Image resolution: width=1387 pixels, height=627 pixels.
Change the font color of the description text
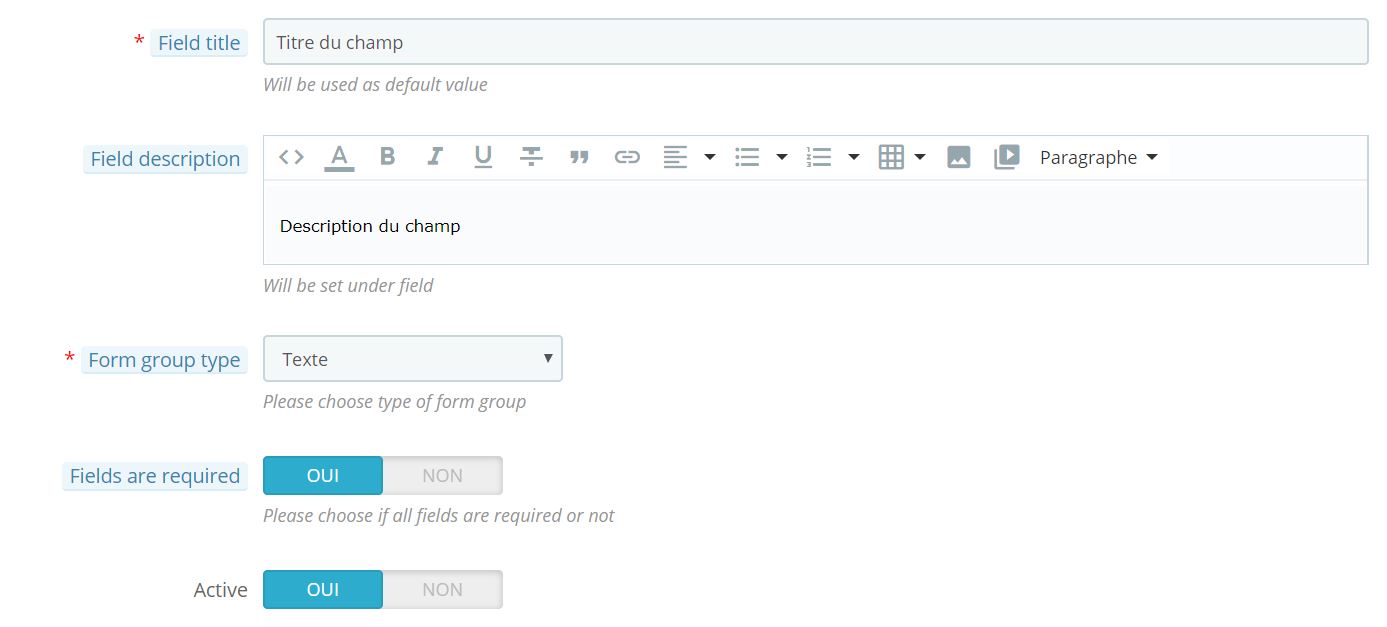[x=339, y=156]
